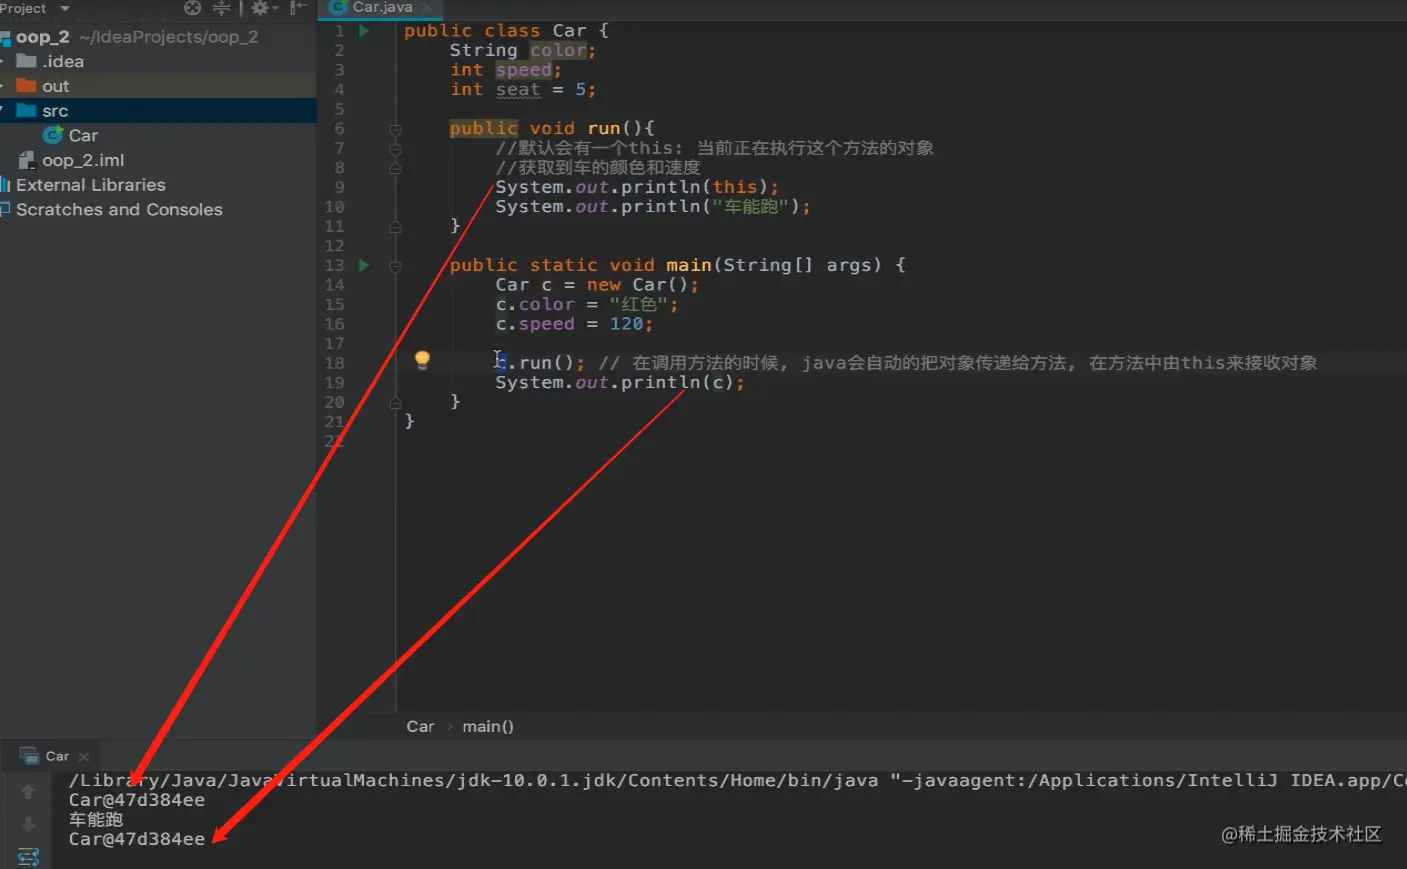Screen dimensions: 1407x869
Task: Select the Car run console tab
Action: [x=57, y=756]
